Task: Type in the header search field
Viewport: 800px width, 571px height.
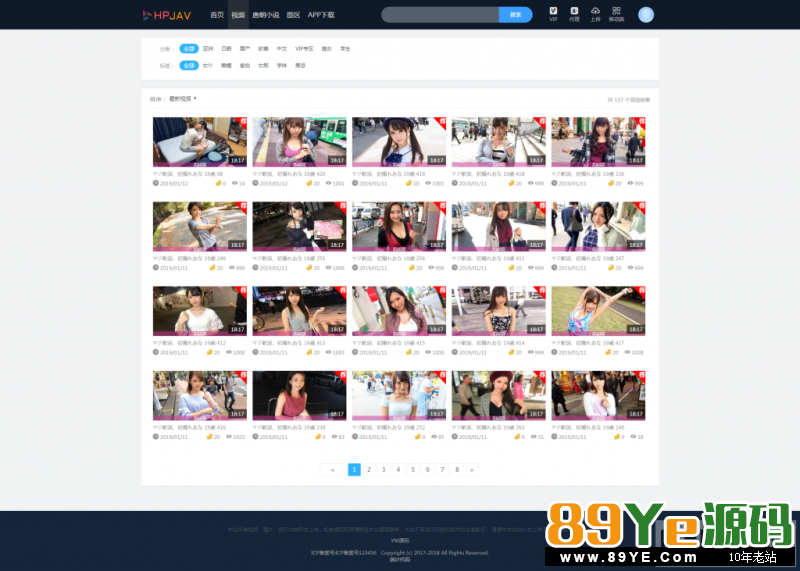Action: (x=440, y=15)
